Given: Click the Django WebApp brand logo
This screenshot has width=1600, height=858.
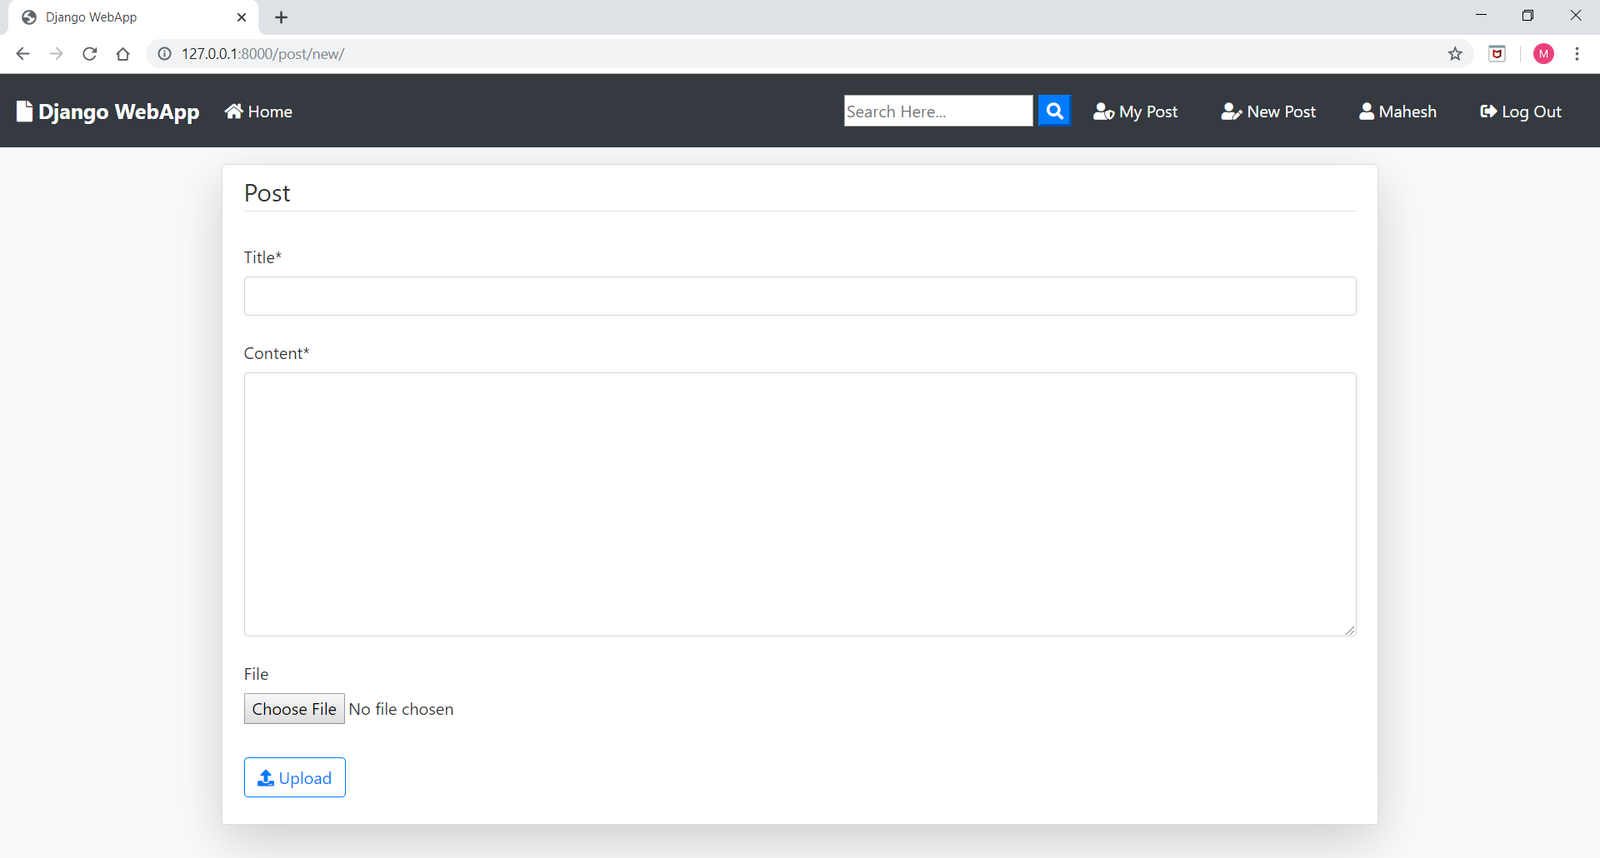Looking at the screenshot, I should tap(108, 112).
